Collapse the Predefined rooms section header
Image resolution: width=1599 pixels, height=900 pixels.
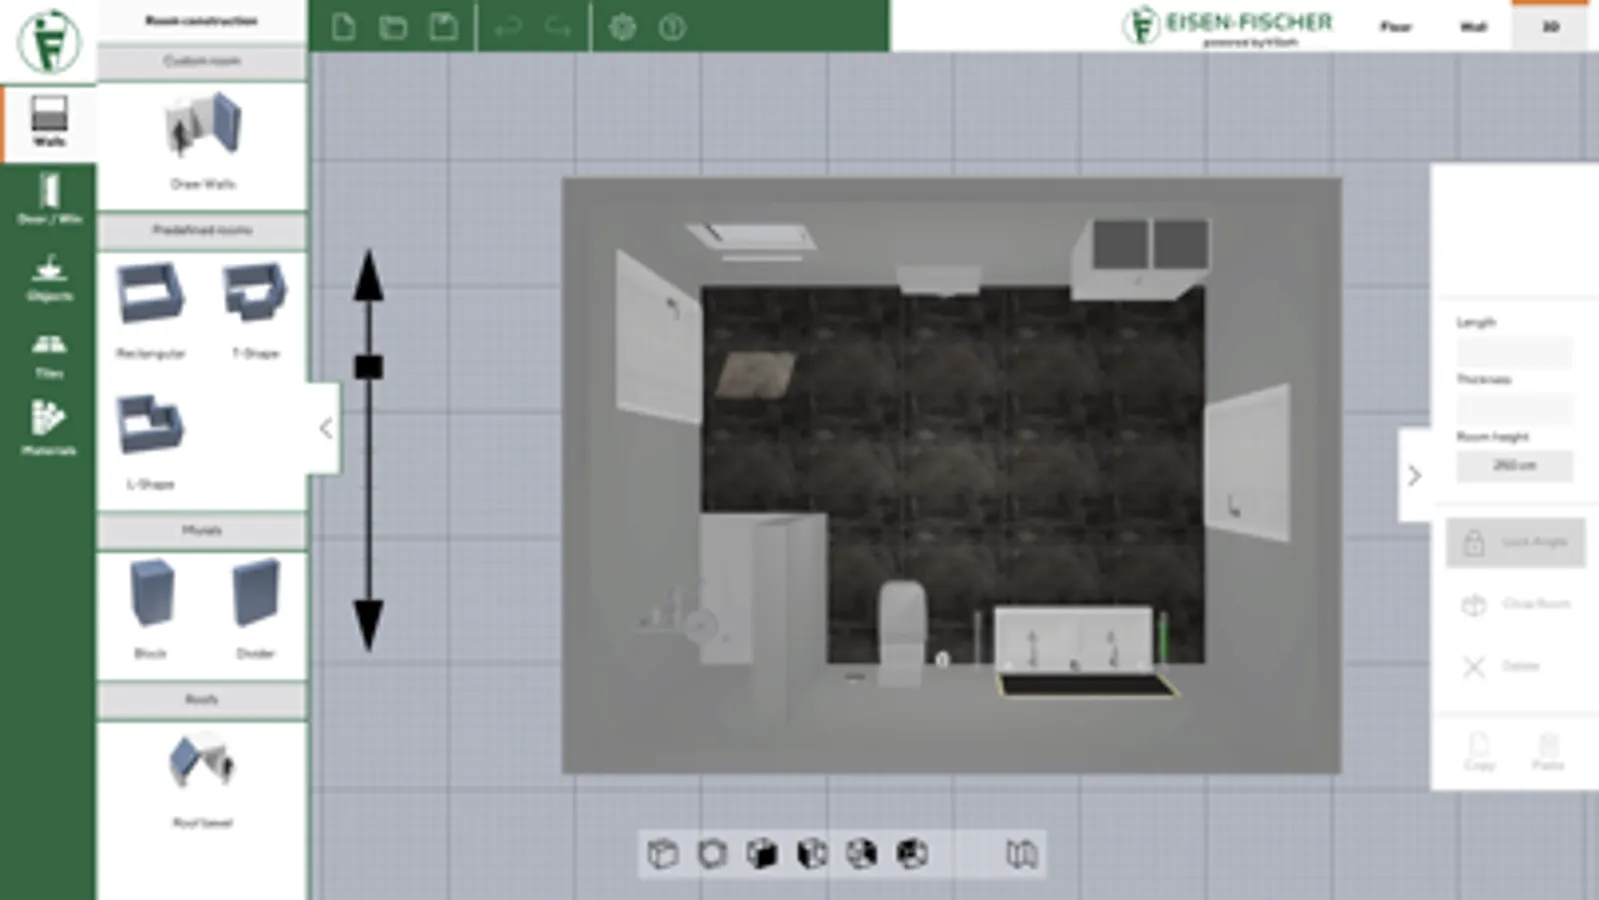point(202,230)
